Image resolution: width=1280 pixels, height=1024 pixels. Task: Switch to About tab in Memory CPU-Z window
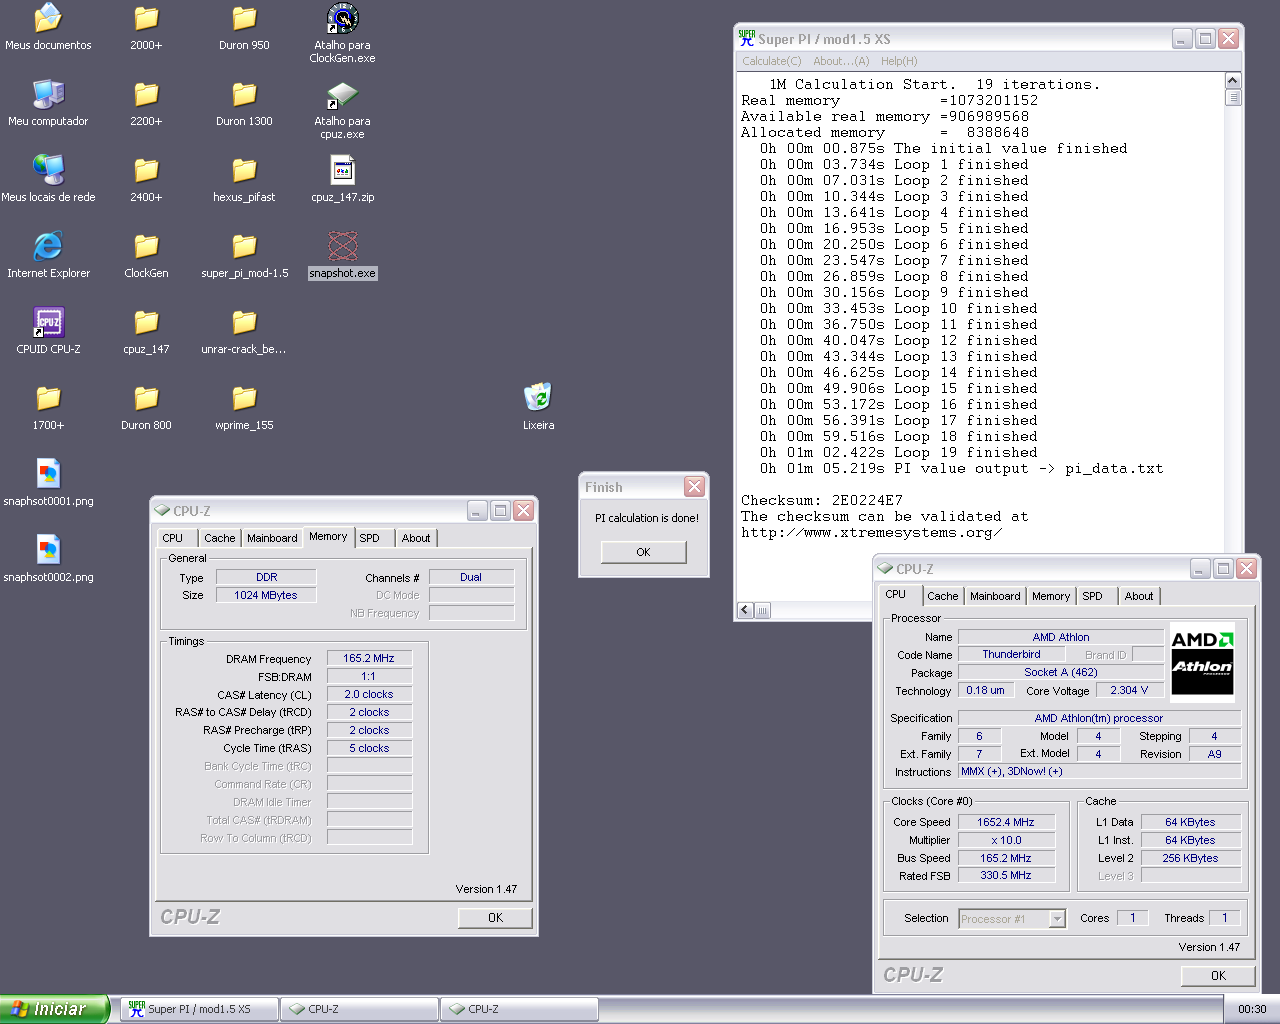[416, 538]
